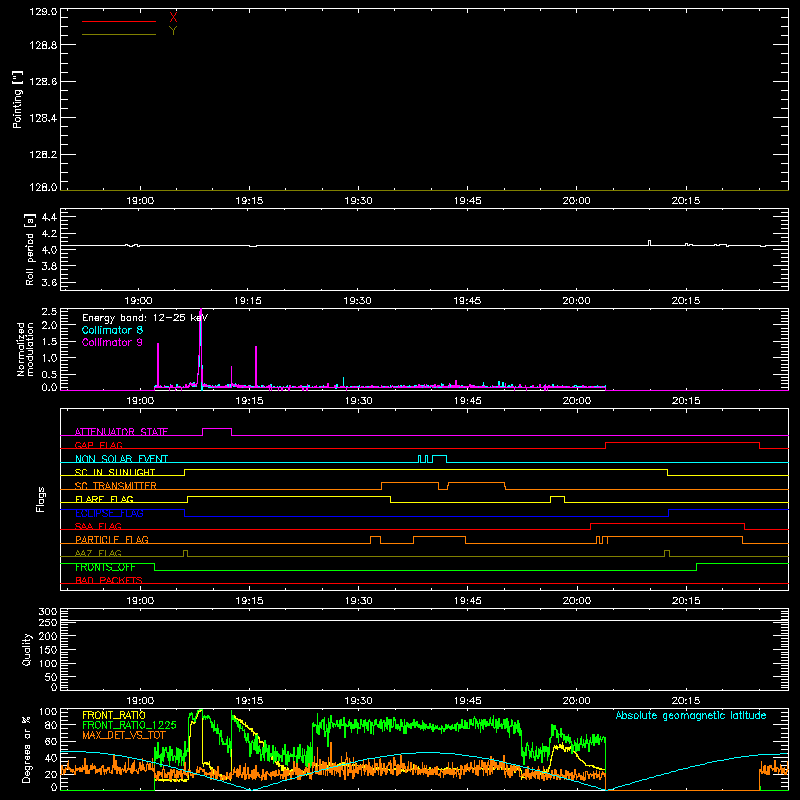This screenshot has height=800, width=800.
Task: Select the FRONT_RATIO_1225 legend entry
Action: 130,725
